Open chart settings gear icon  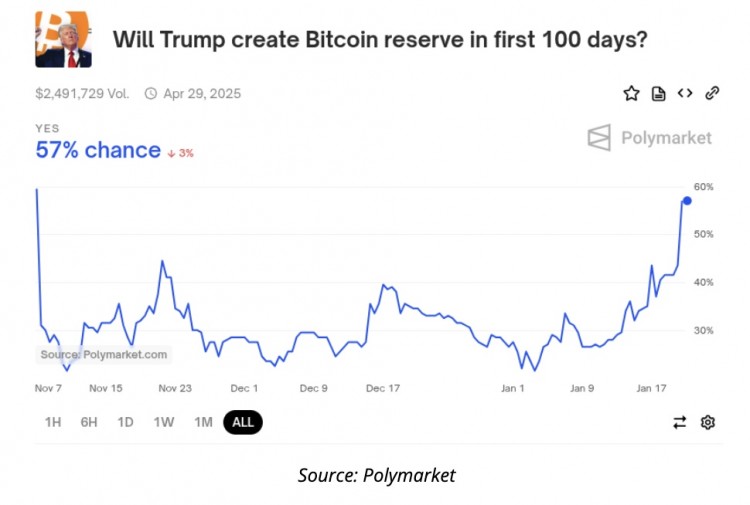pos(708,422)
